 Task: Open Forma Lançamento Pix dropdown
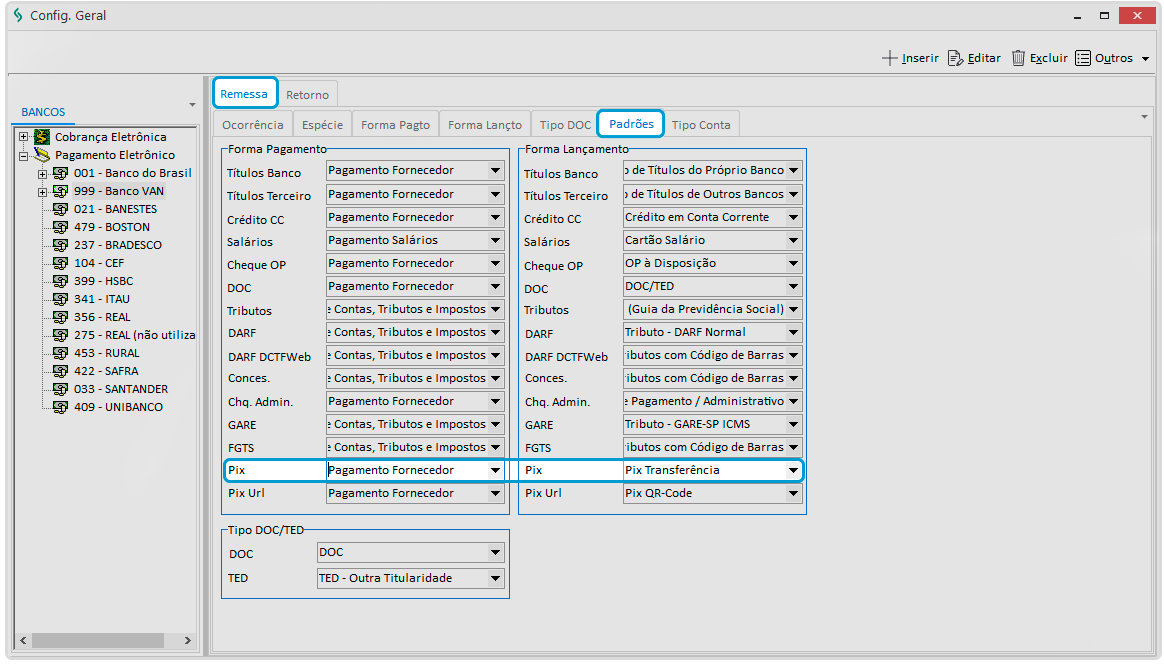coord(794,470)
